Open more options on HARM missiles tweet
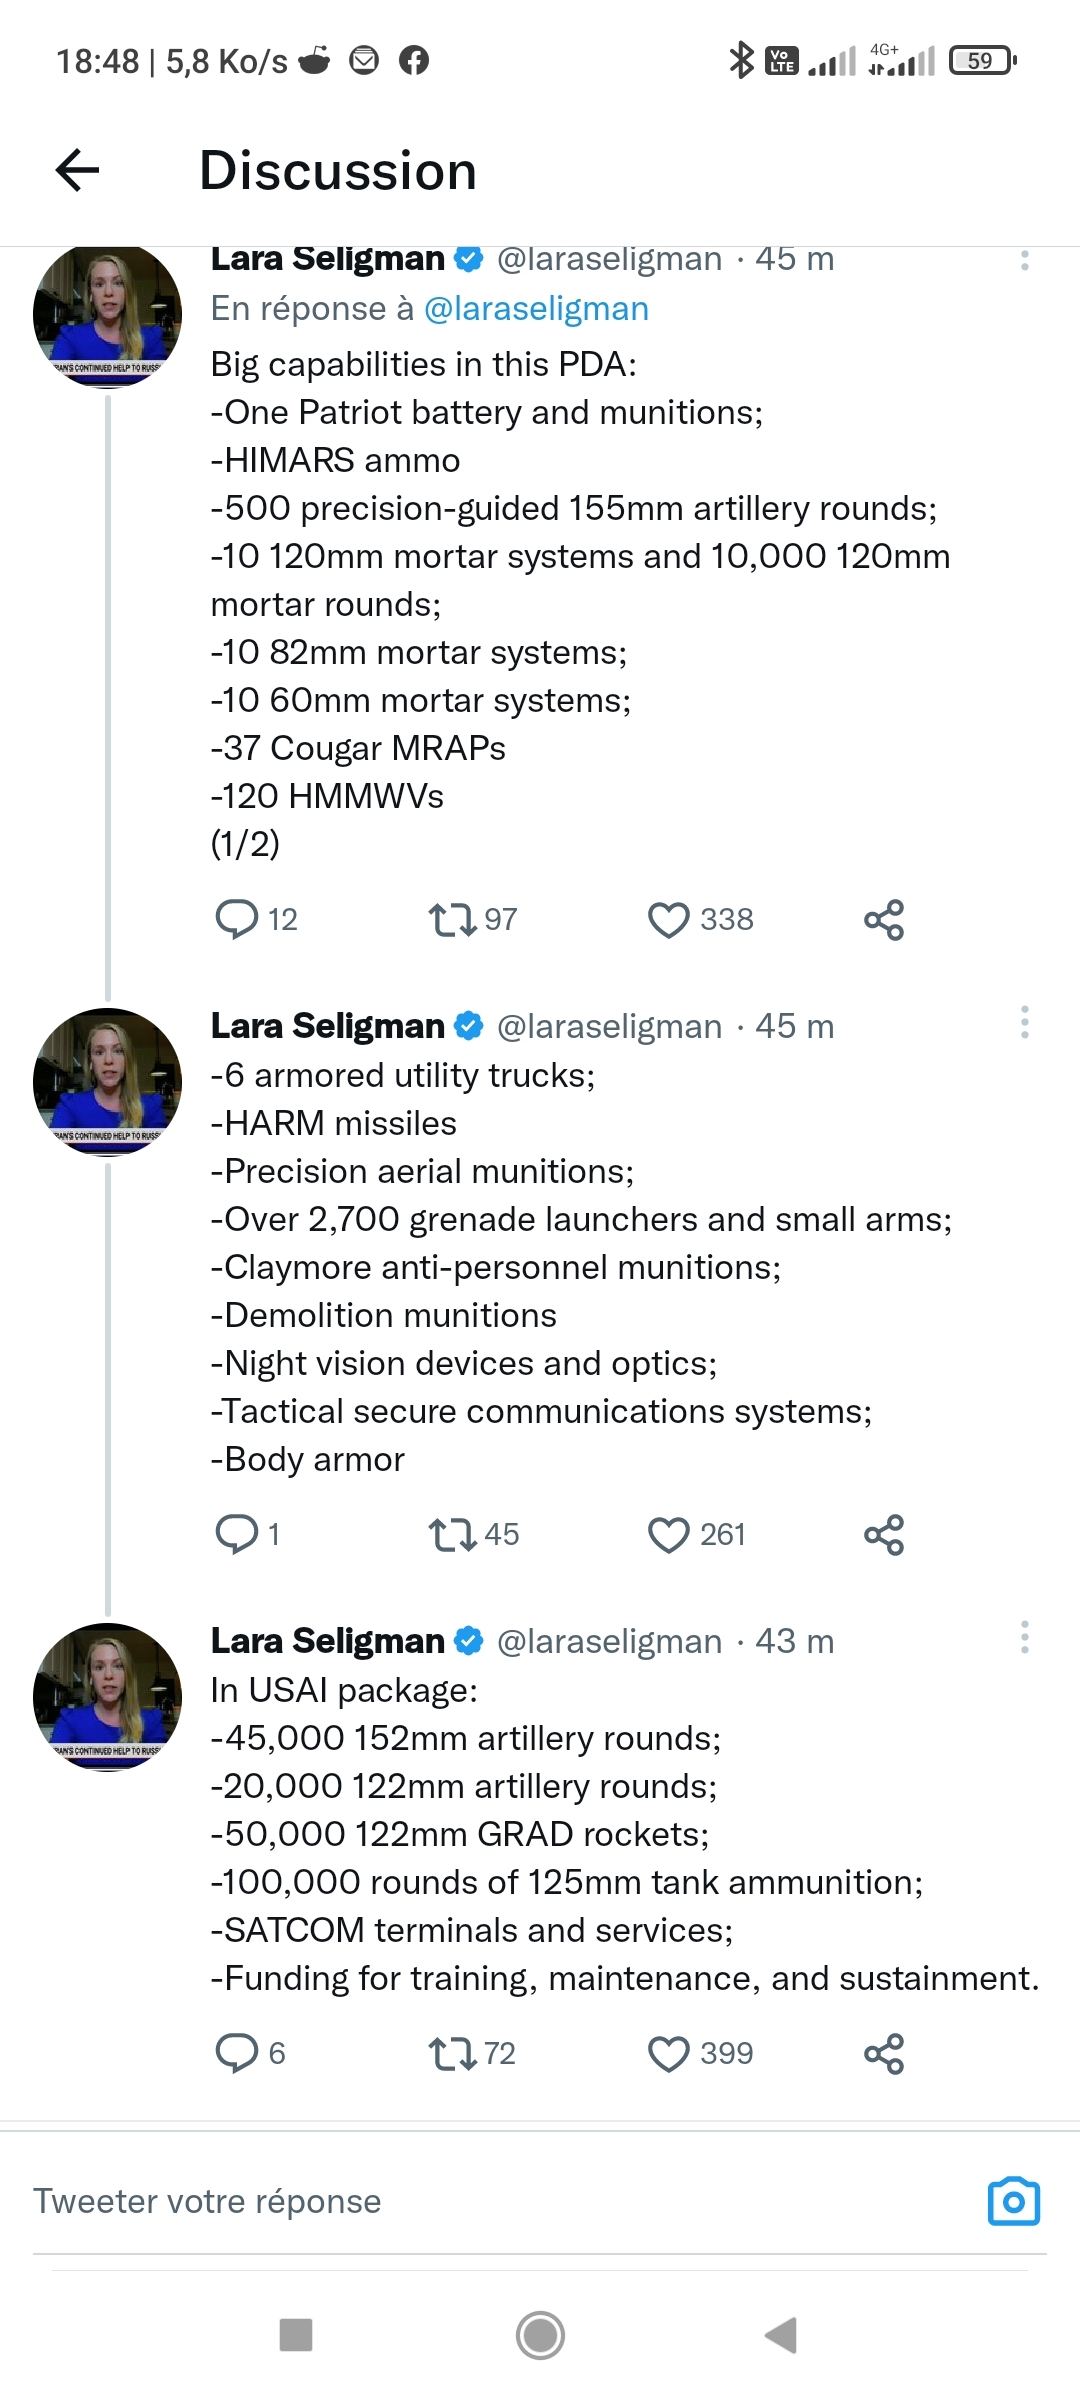This screenshot has height=2400, width=1080. pos(1024,1022)
